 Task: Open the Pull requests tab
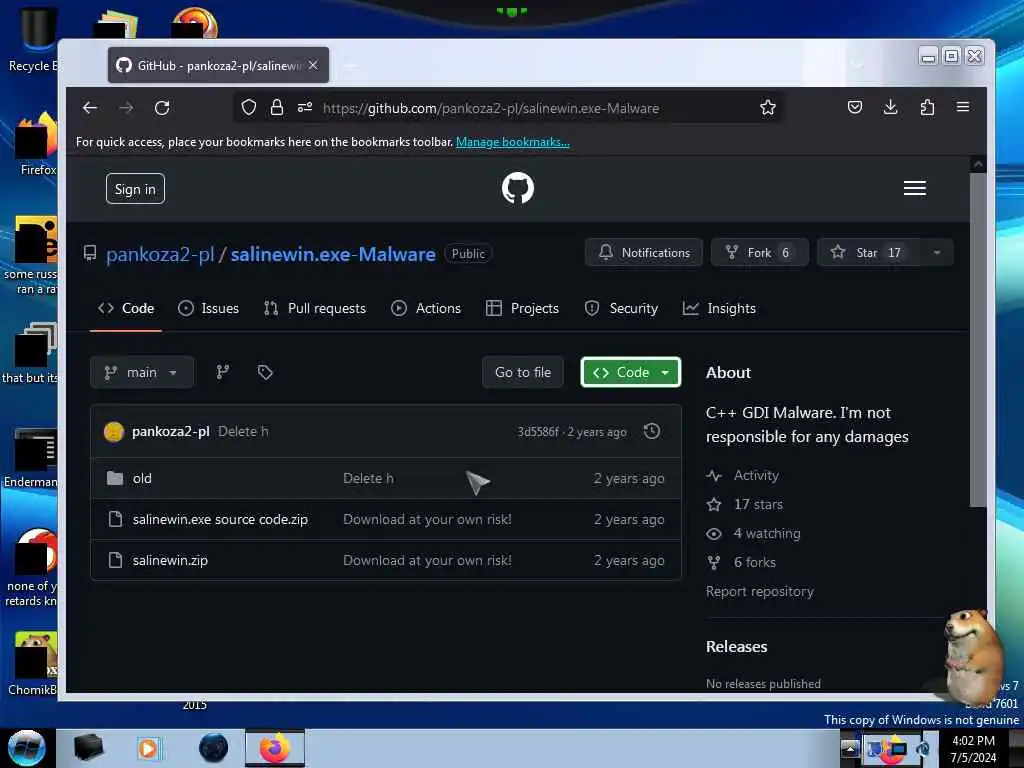(x=315, y=308)
